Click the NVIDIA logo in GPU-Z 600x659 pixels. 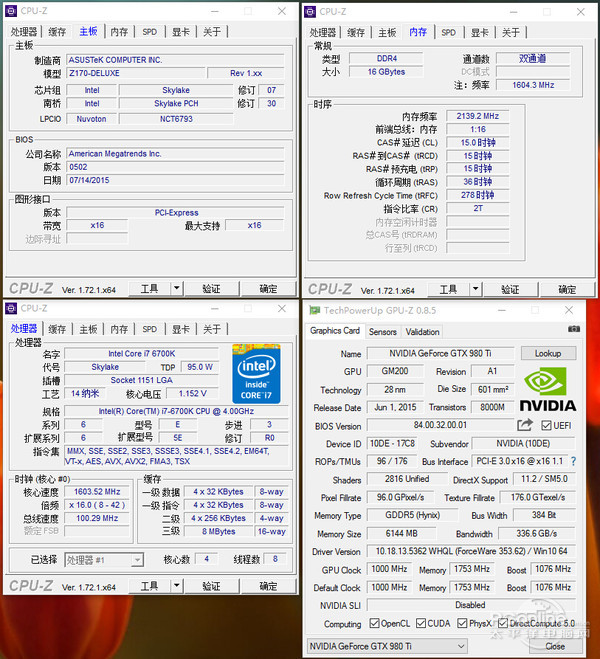[x=548, y=389]
